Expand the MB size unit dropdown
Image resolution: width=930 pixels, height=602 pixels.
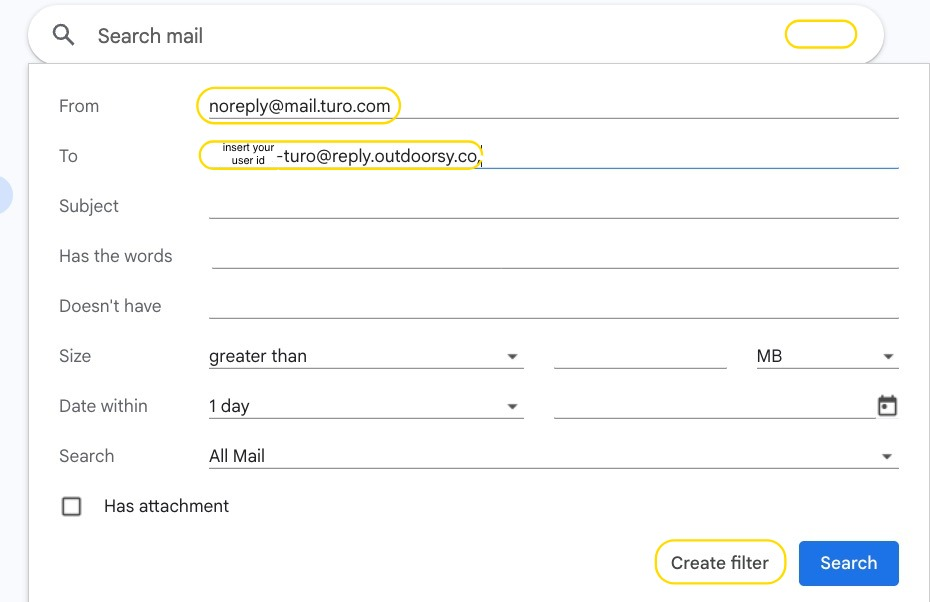826,356
